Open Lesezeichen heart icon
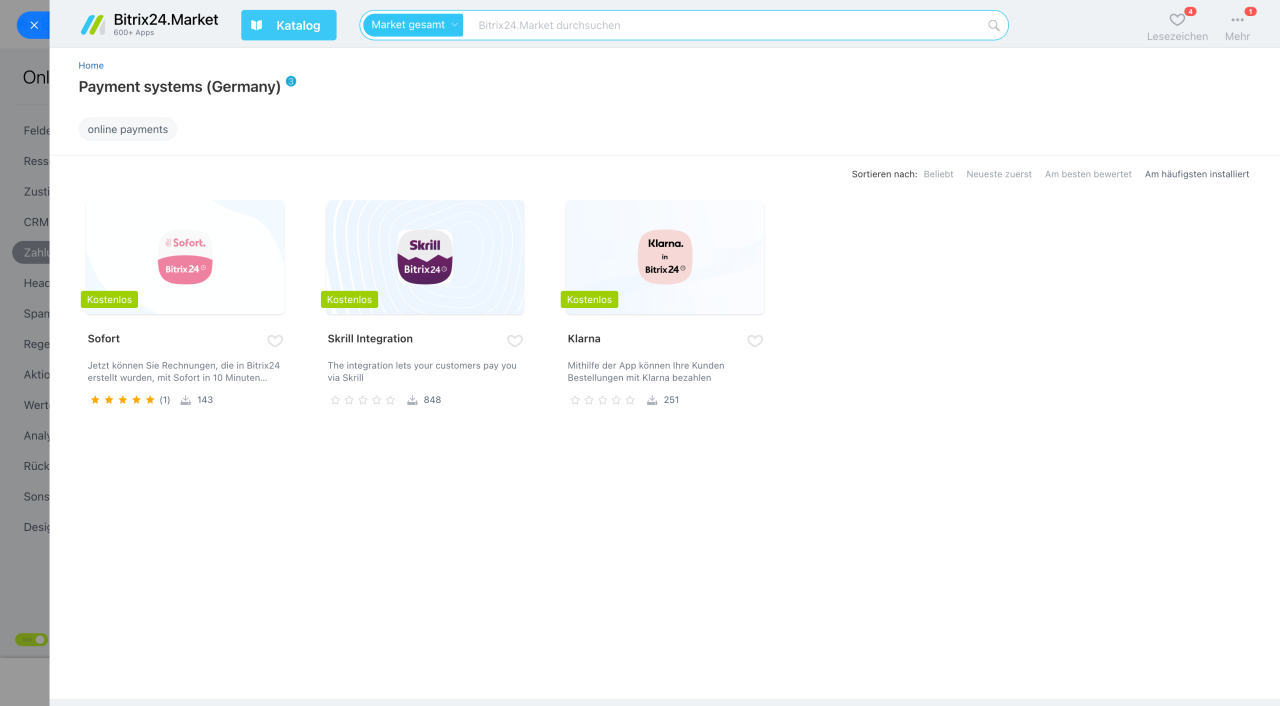1280x706 pixels. click(x=1177, y=20)
